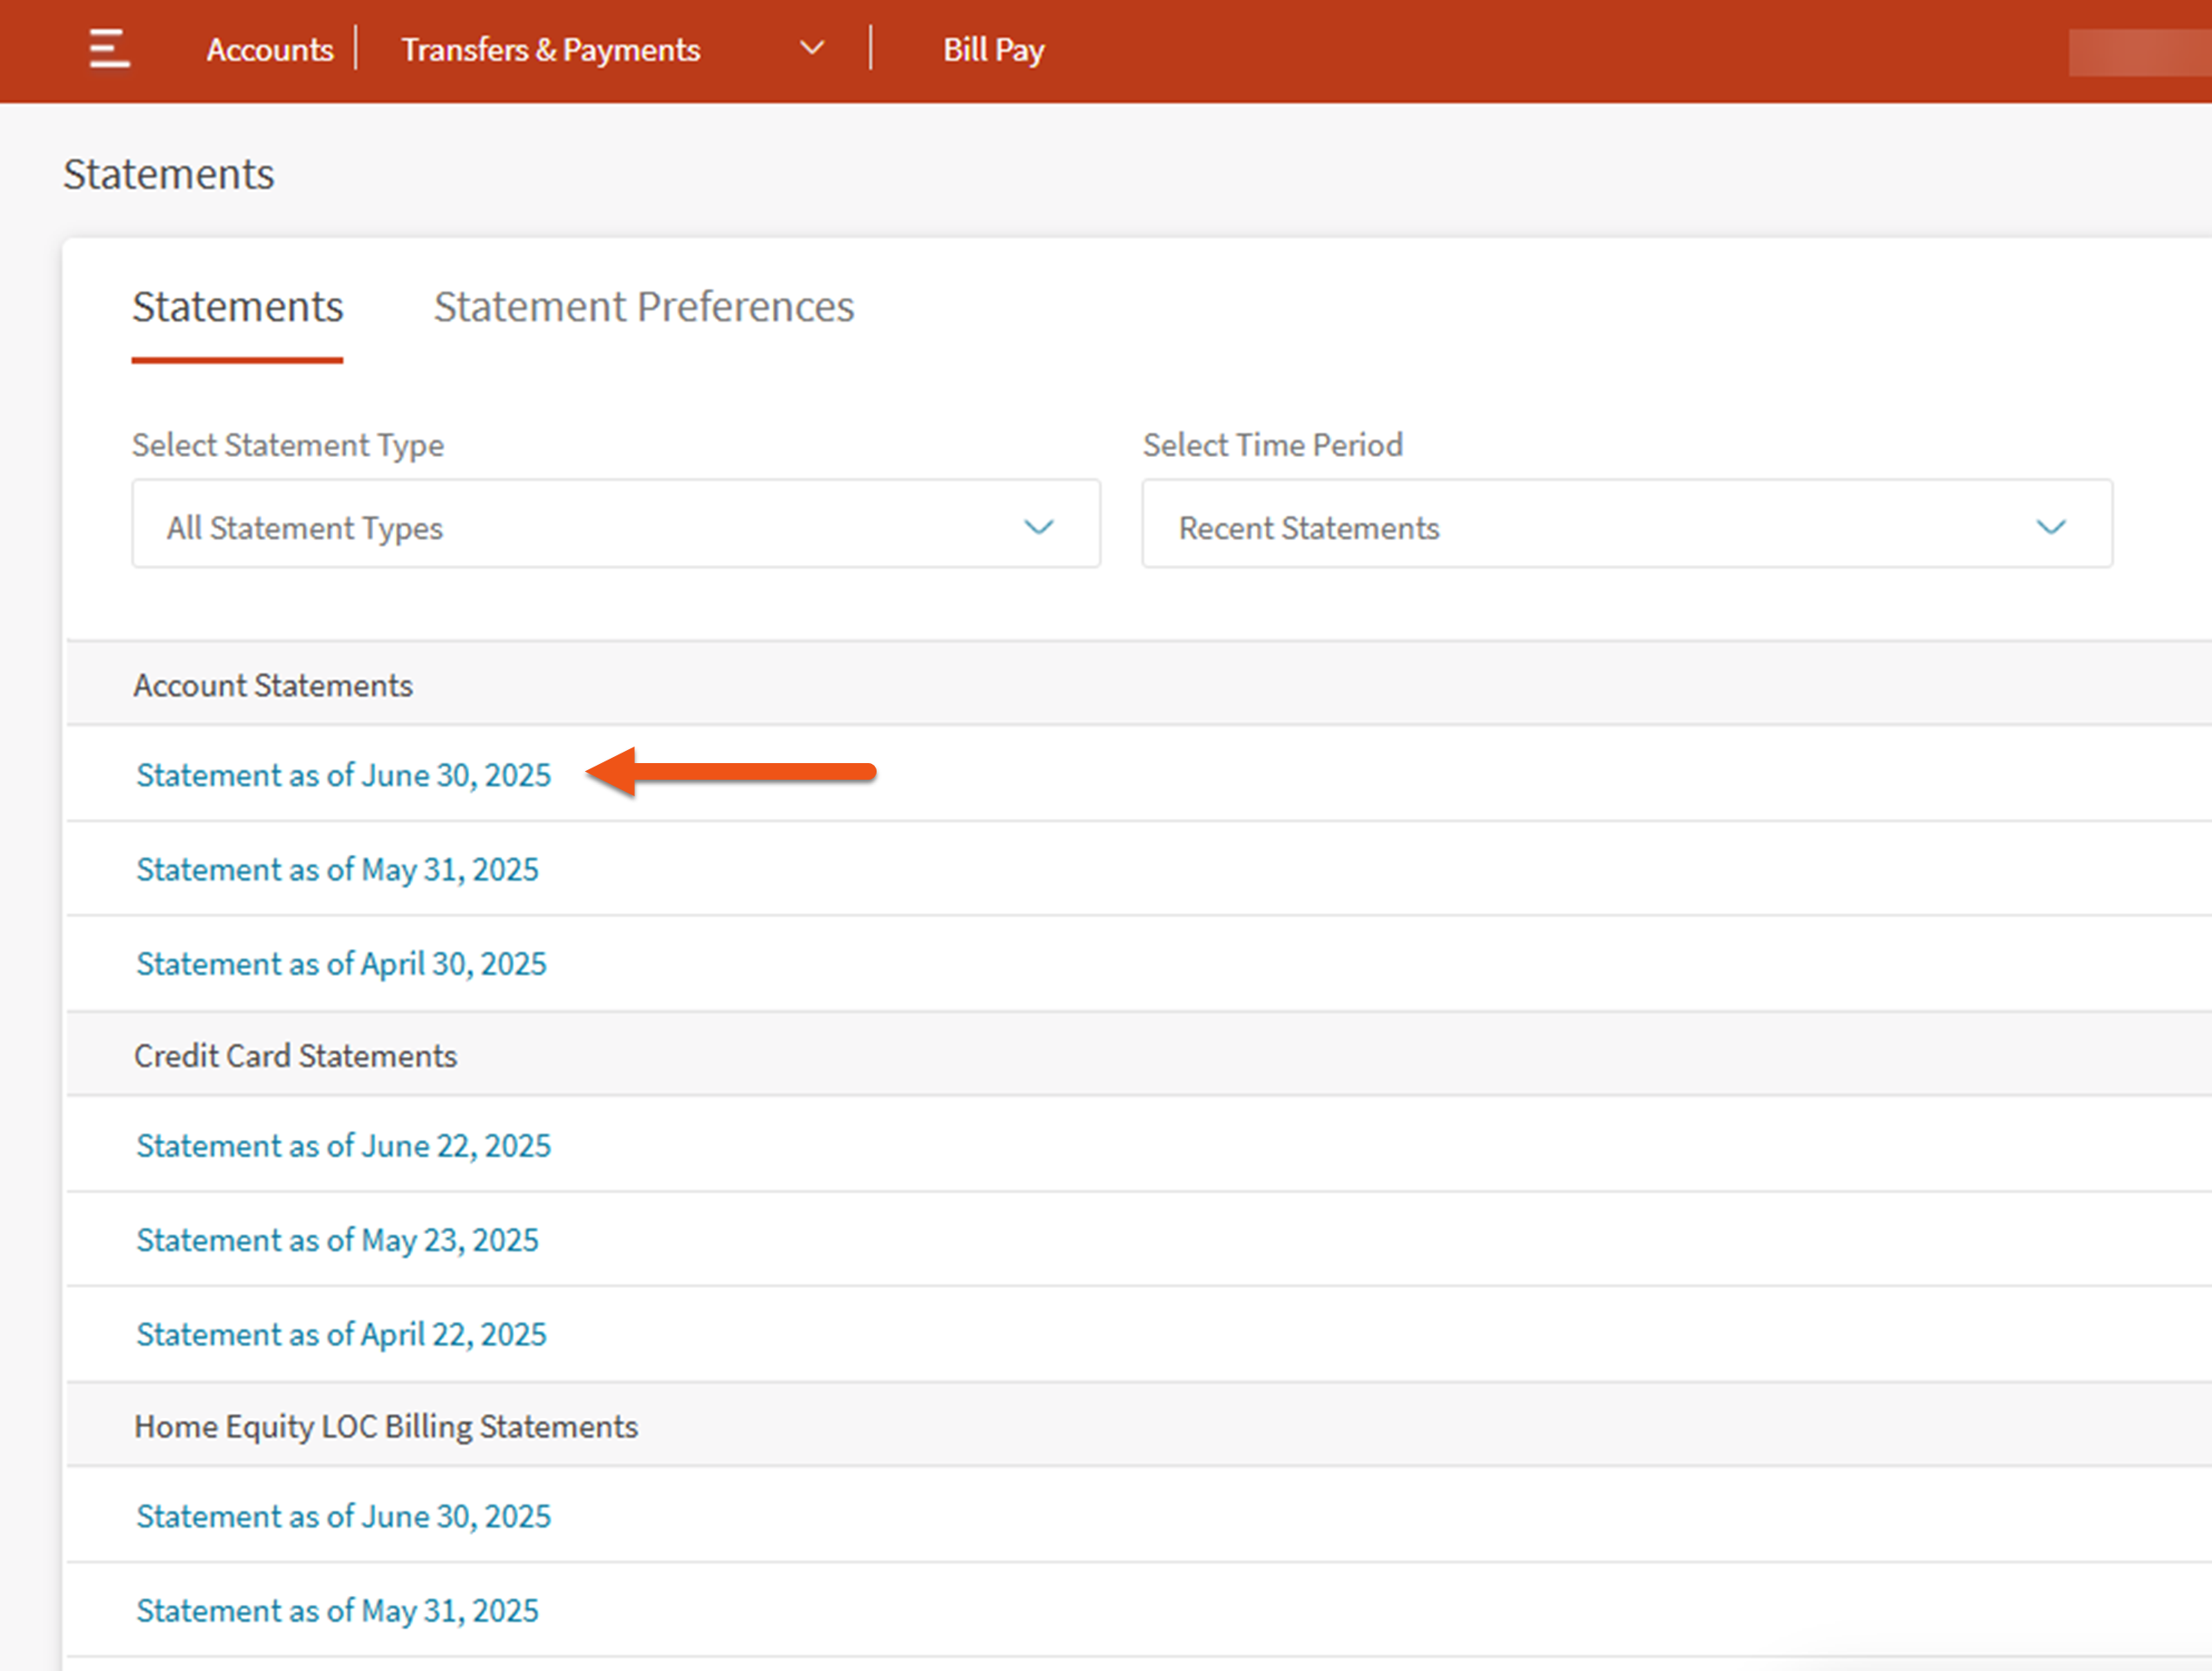2212x1671 pixels.
Task: Open credit card statement of June 22, 2025
Action: click(343, 1145)
